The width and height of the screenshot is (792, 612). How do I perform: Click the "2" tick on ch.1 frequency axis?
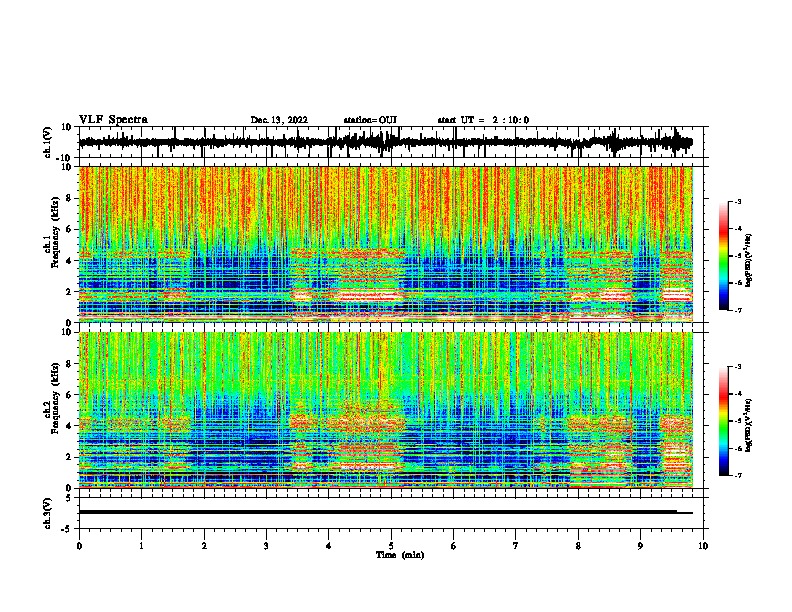coord(70,292)
